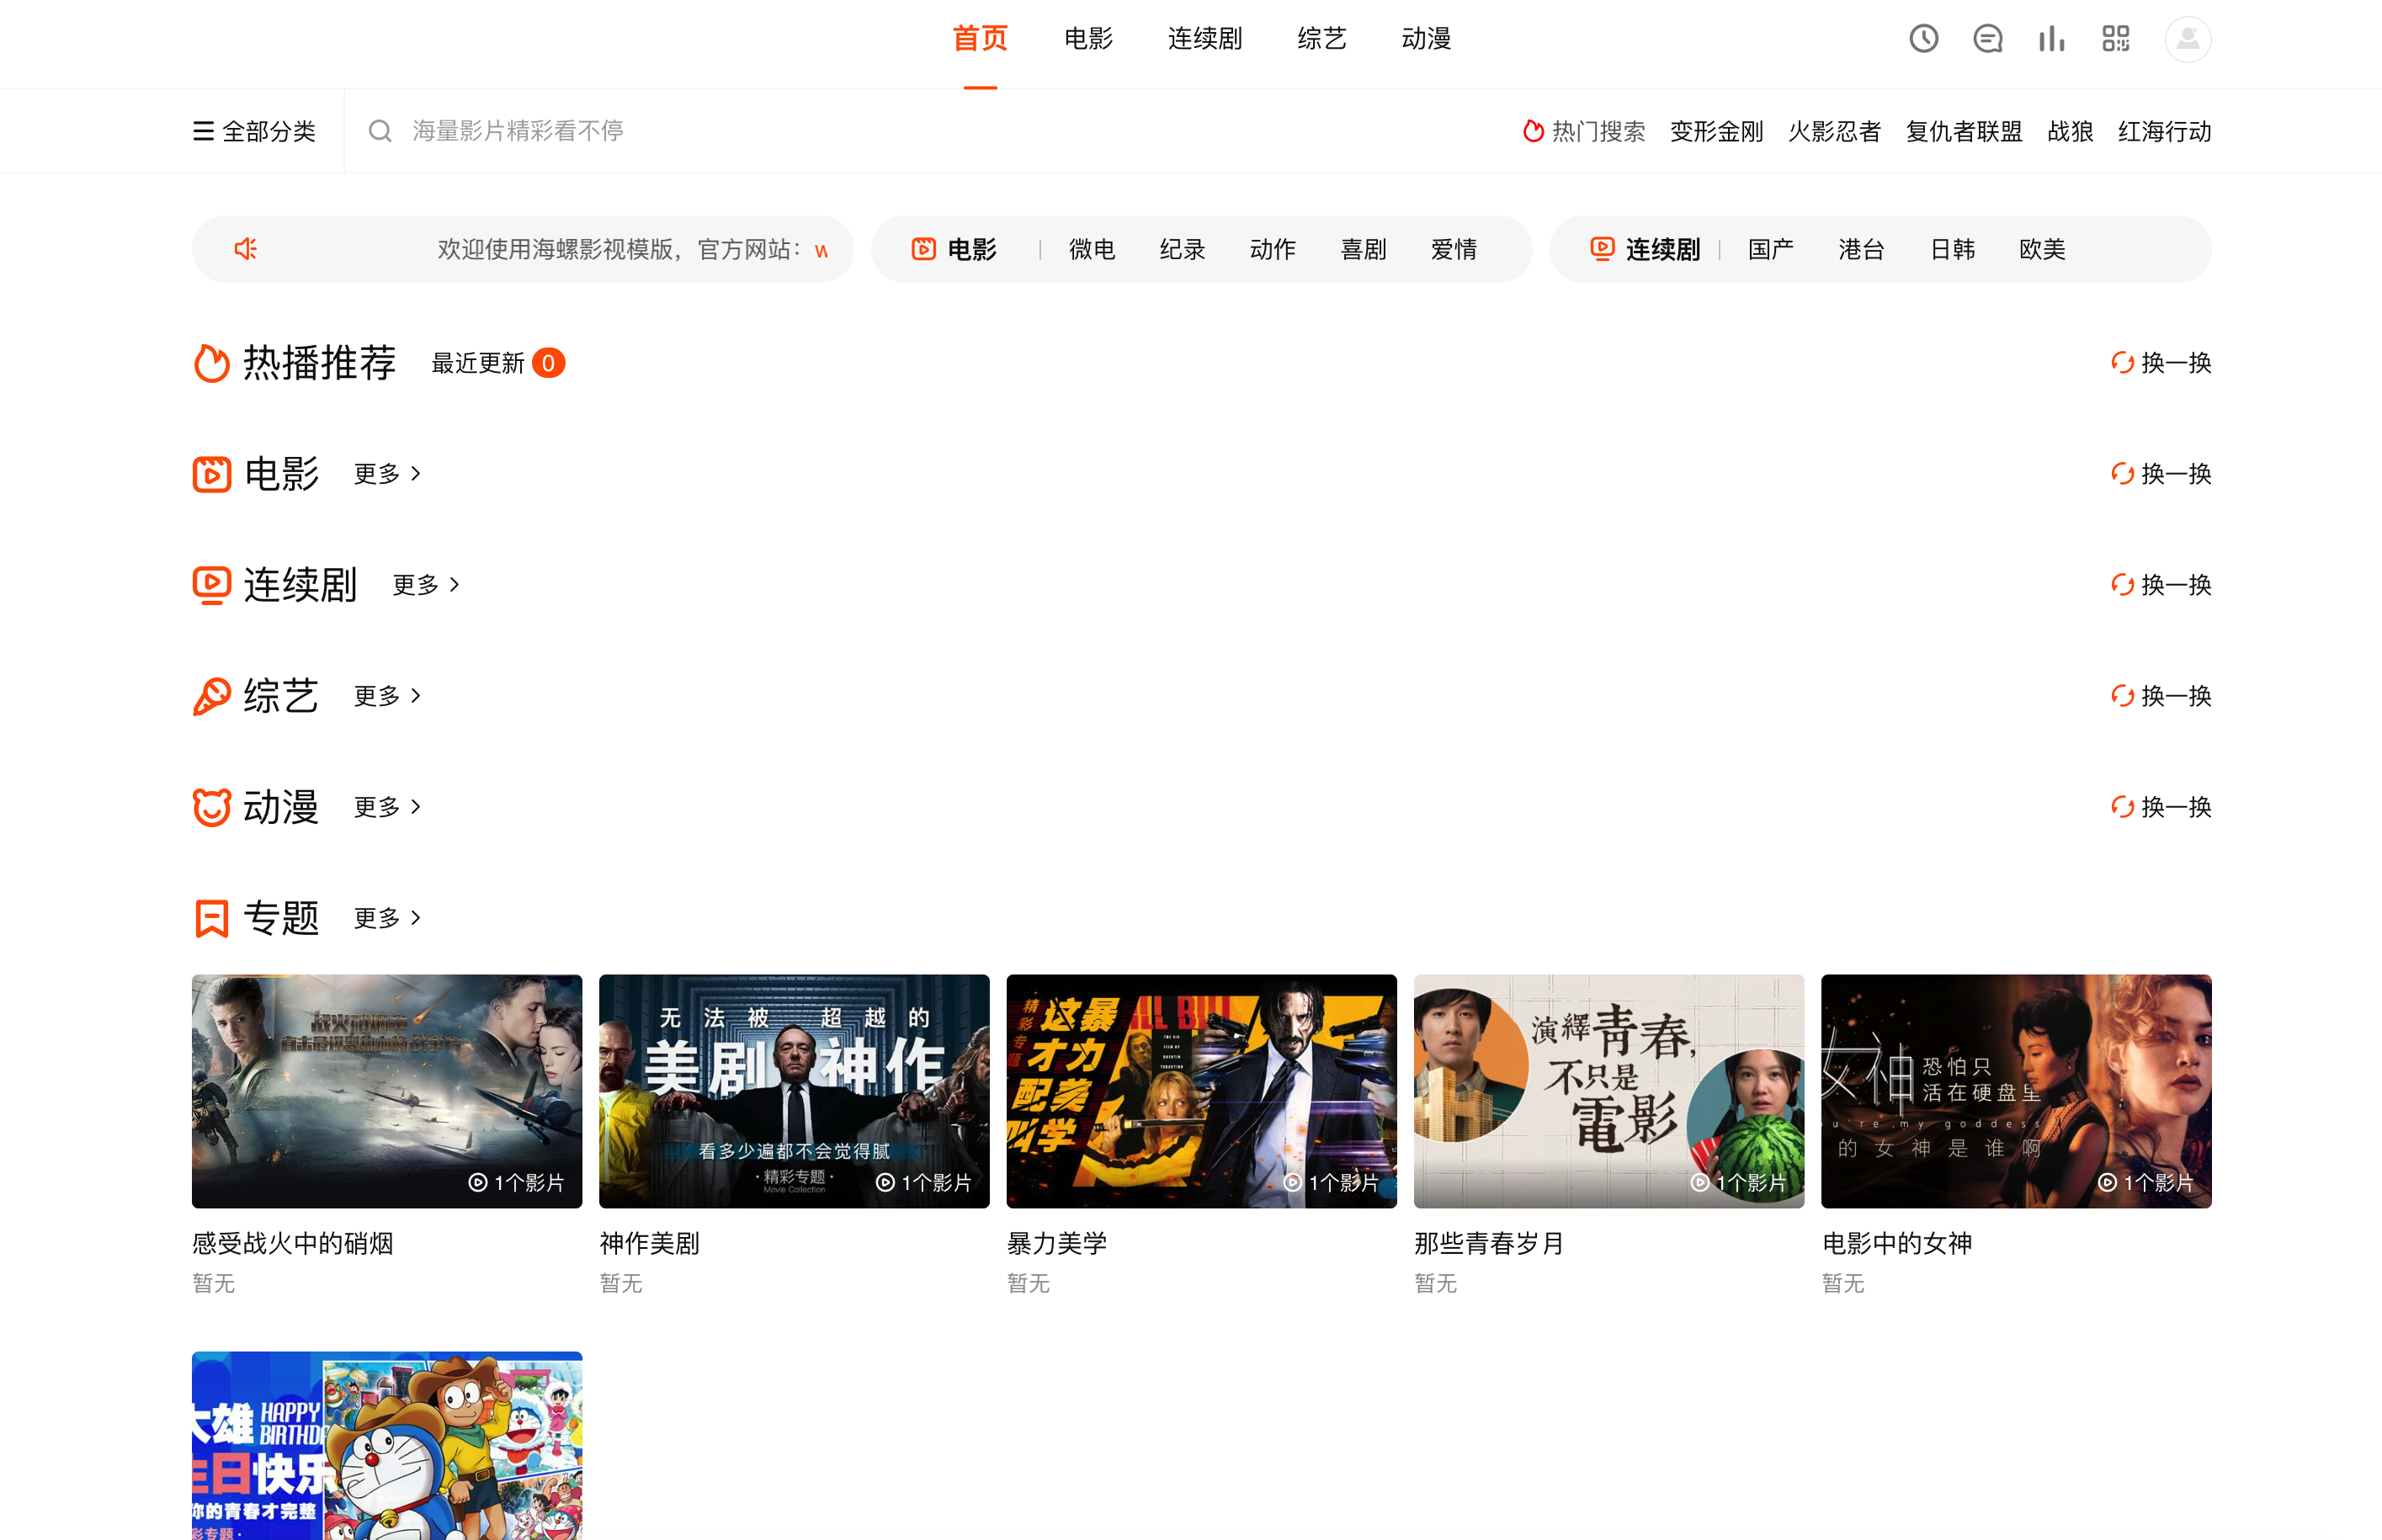
Task: Click the announcement speaker icon
Action: click(x=245, y=249)
